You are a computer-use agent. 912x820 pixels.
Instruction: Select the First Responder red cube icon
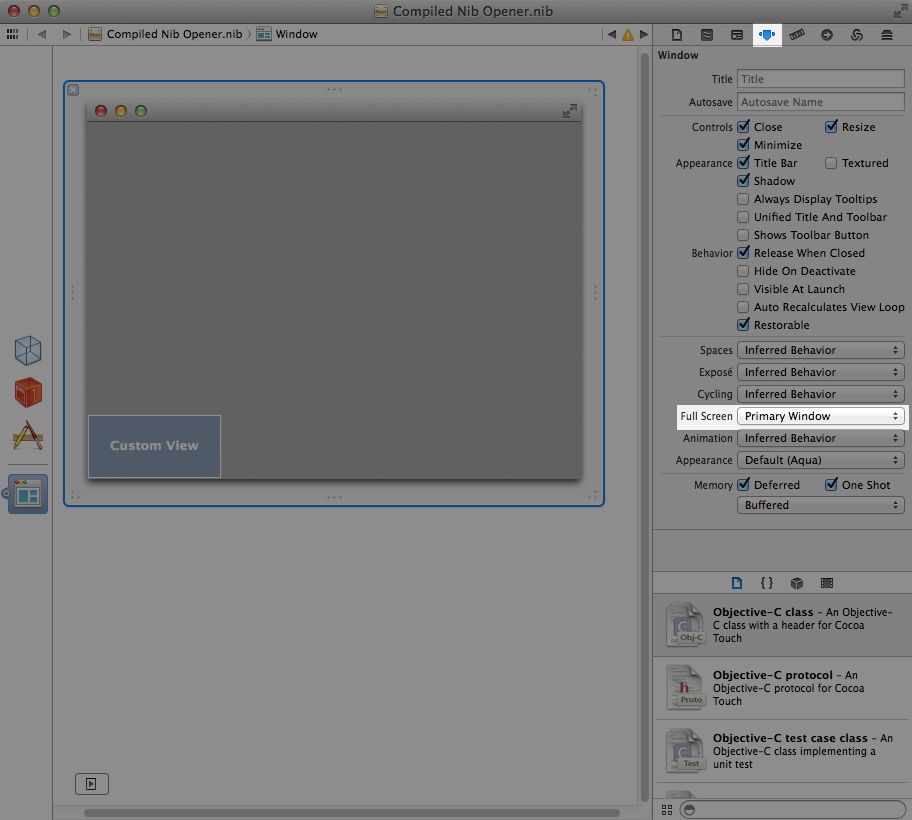click(28, 392)
